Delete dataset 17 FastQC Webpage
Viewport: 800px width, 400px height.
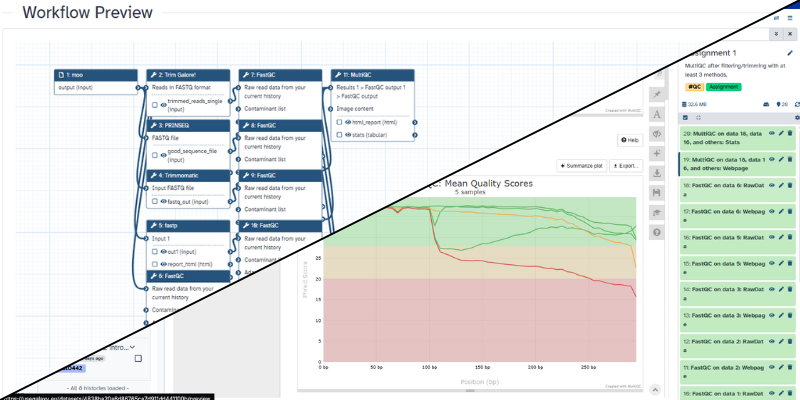click(x=790, y=211)
